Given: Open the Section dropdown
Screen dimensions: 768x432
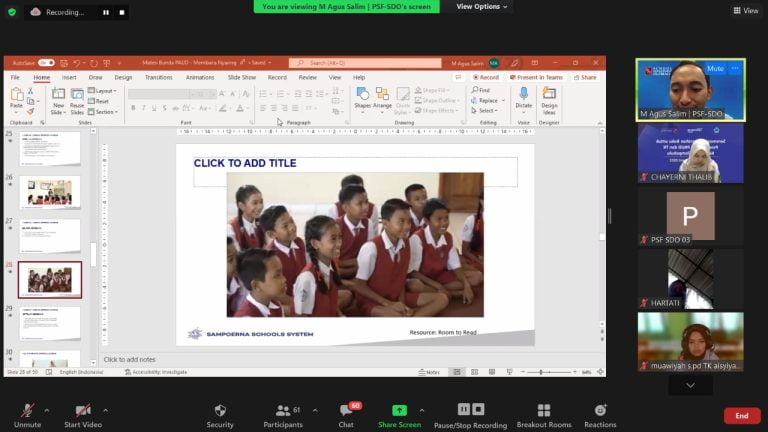Looking at the screenshot, I should (103, 112).
